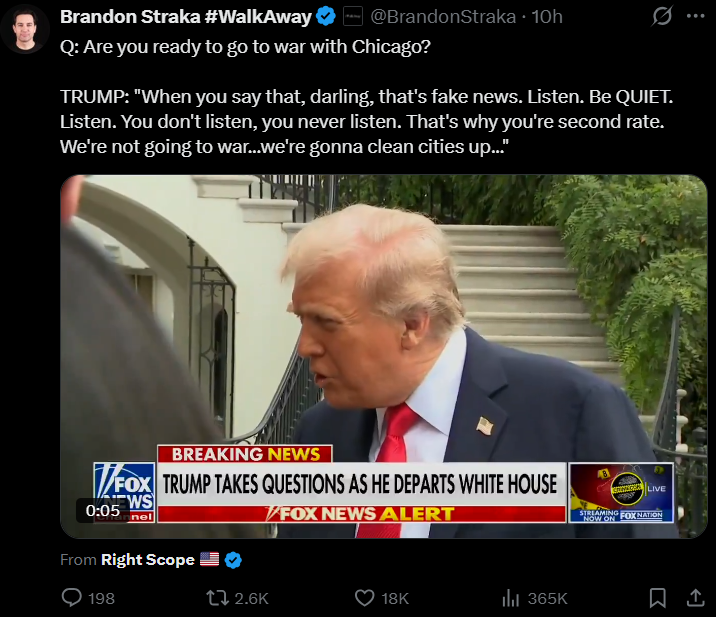This screenshot has height=617, width=716.
Task: View post analytics bar chart icon
Action: click(x=511, y=598)
